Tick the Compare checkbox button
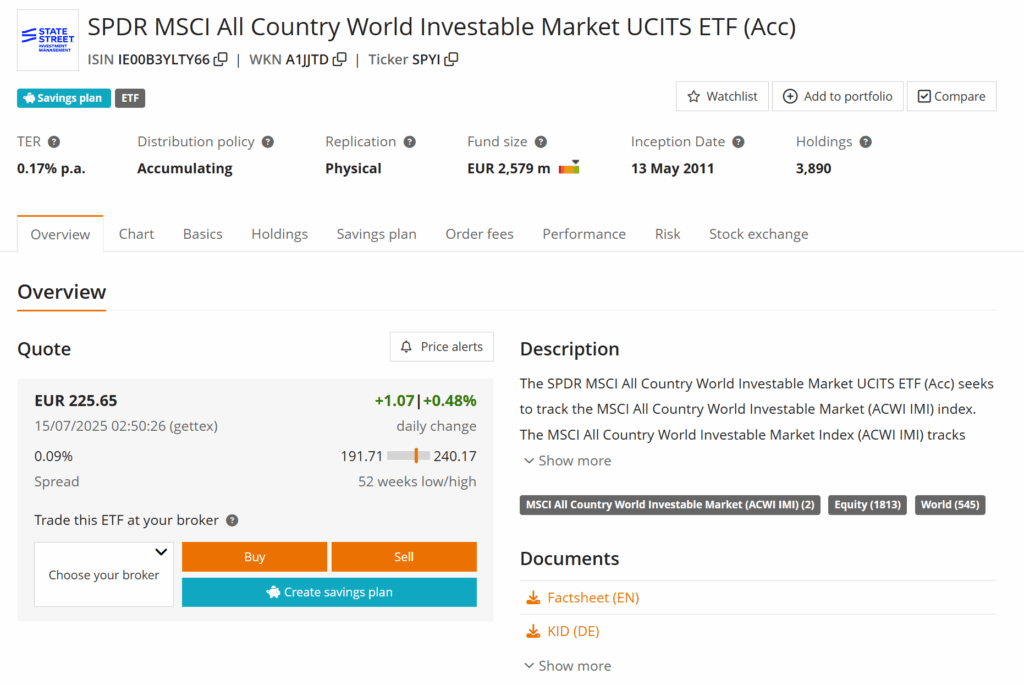The width and height of the screenshot is (1024, 685). [x=951, y=96]
